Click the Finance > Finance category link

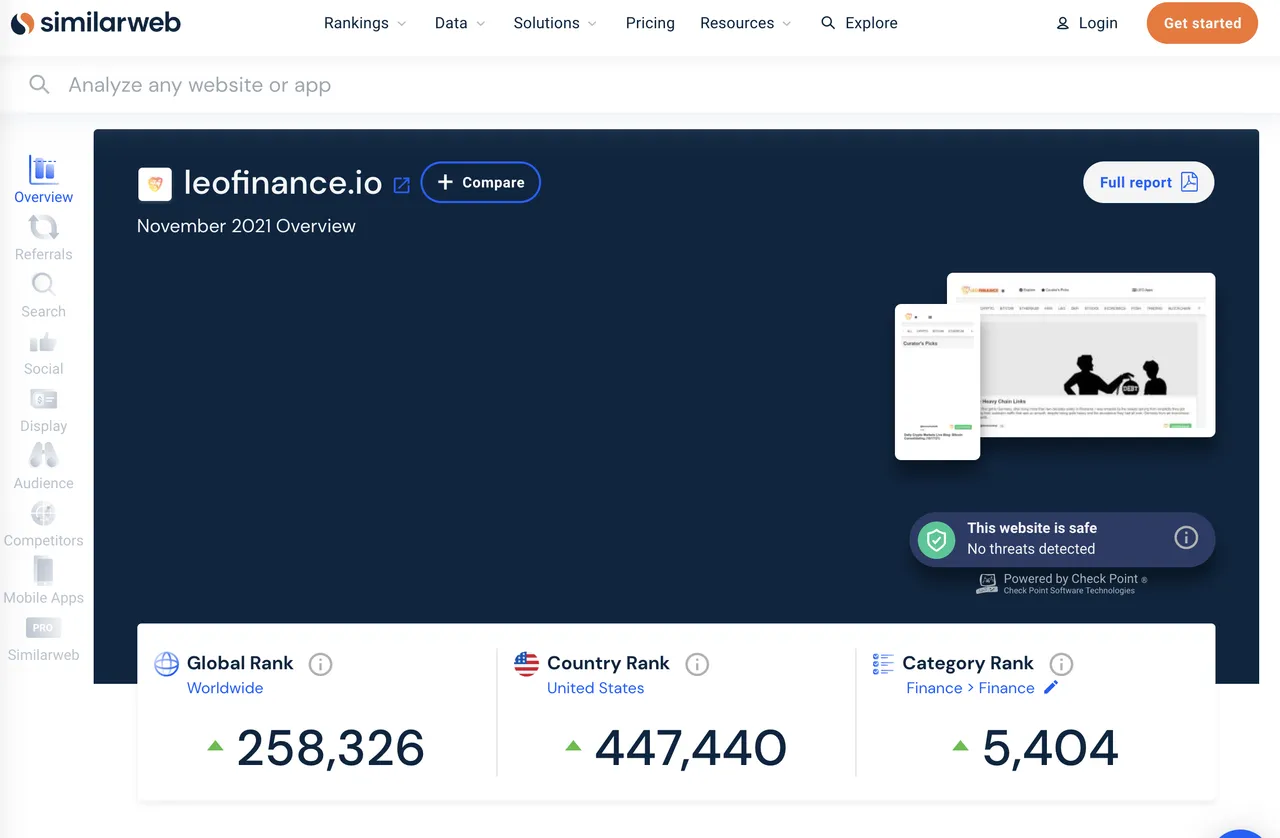(970, 688)
